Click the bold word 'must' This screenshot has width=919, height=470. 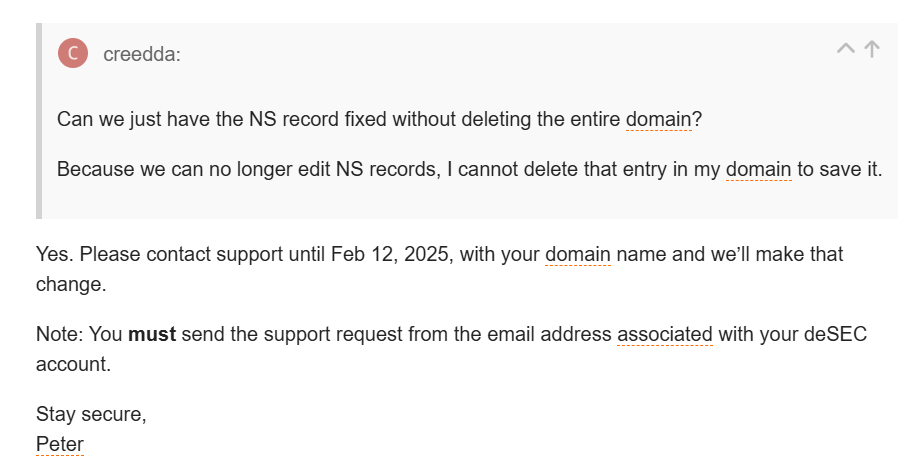[152, 334]
